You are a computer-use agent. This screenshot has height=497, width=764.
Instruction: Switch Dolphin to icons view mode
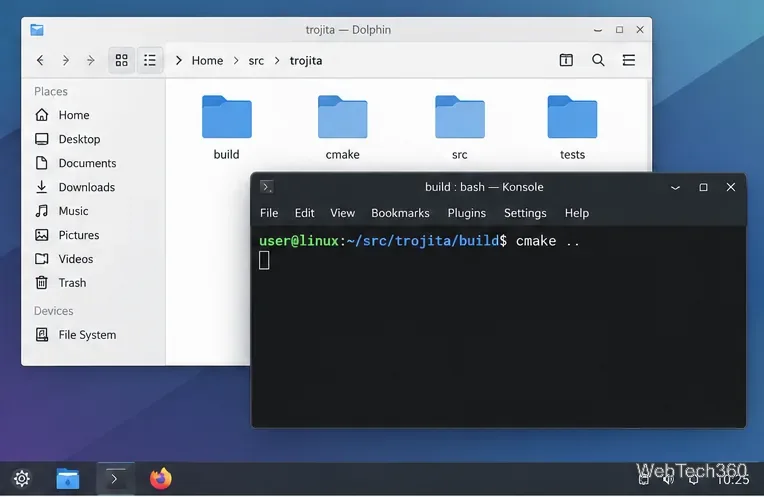(121, 60)
